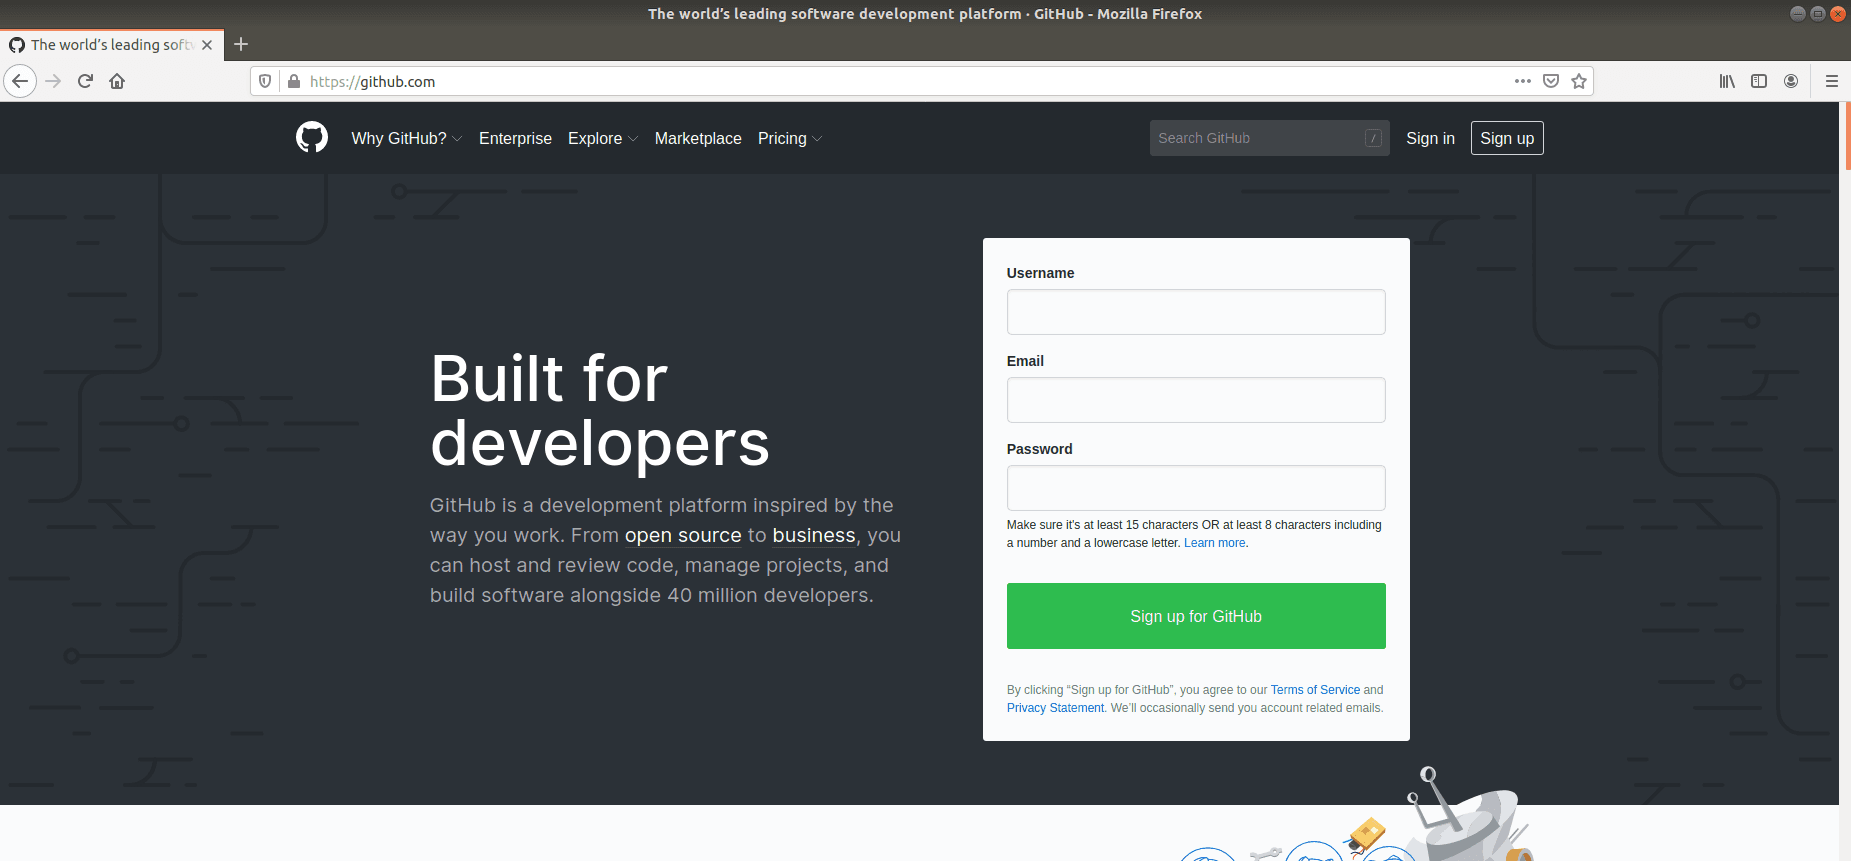Focus the Username input field

[x=1196, y=312]
